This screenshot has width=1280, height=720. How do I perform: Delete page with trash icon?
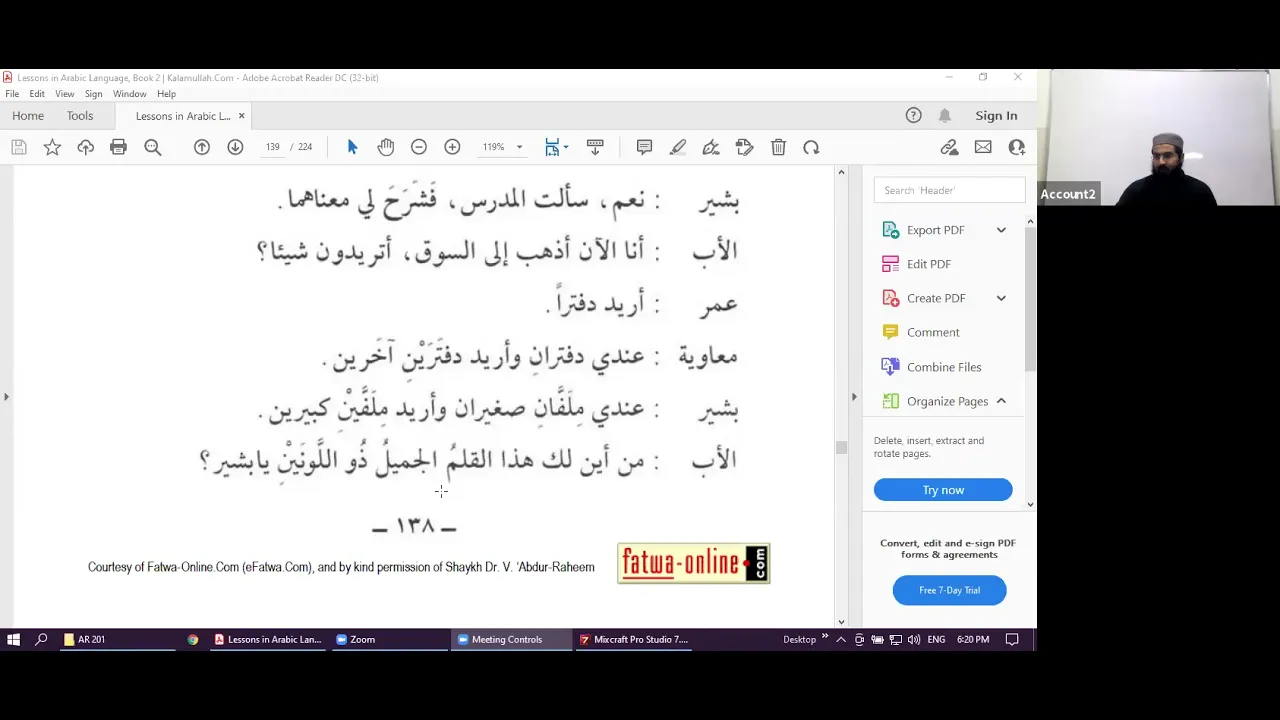click(x=778, y=147)
